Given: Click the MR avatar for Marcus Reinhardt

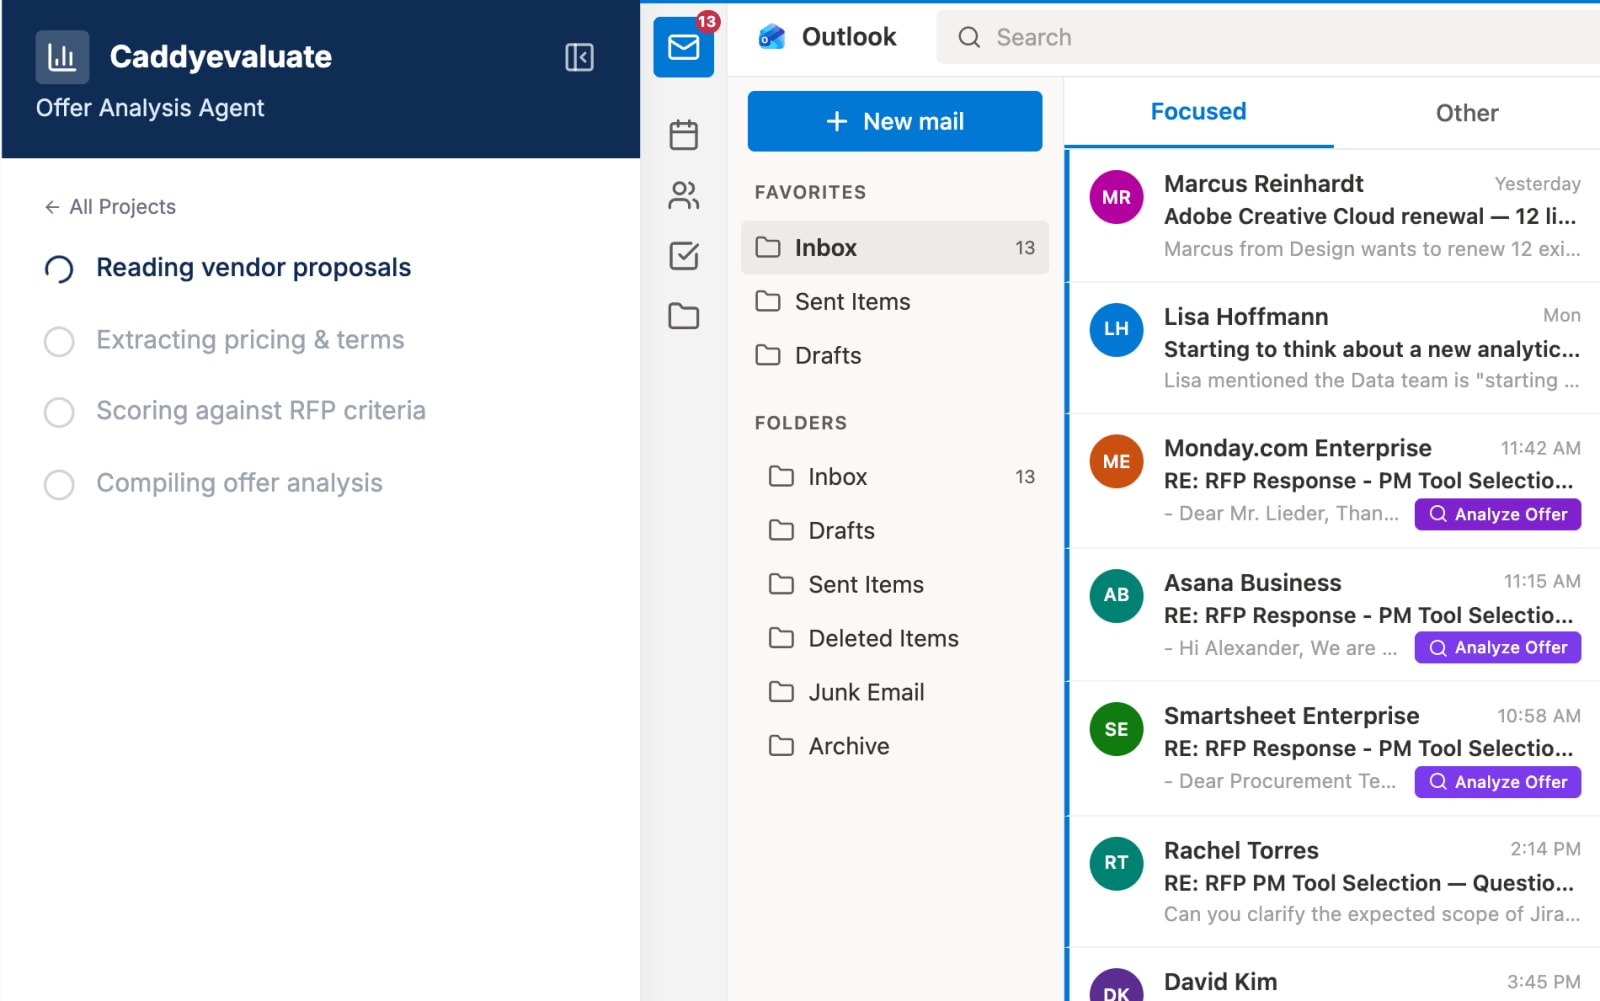Looking at the screenshot, I should tap(1116, 197).
